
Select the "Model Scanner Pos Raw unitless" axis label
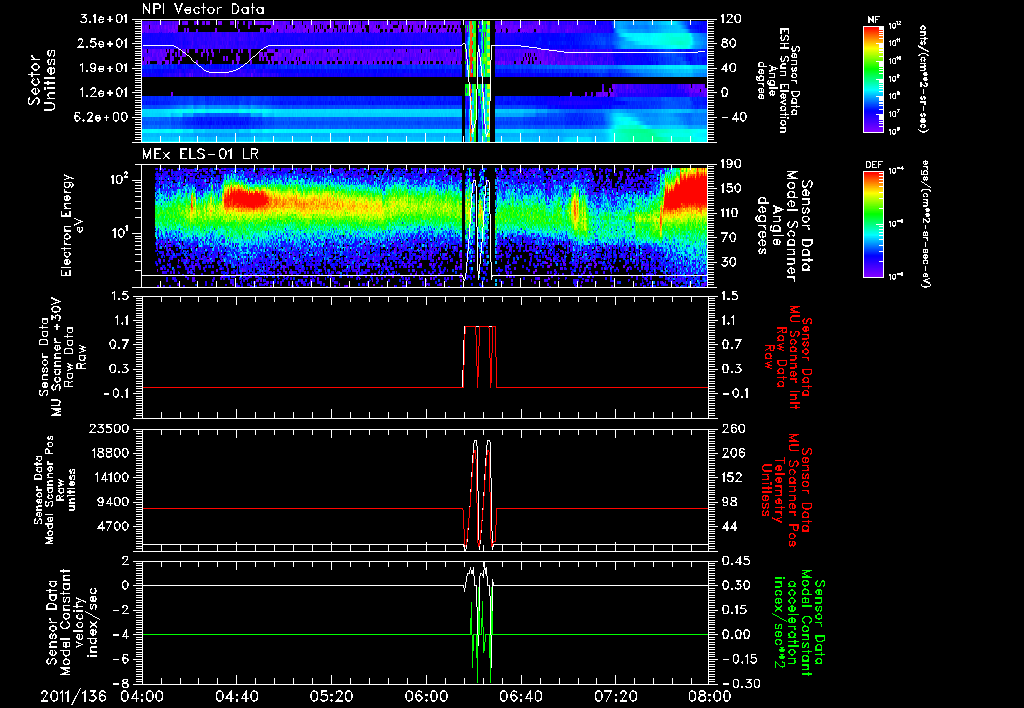tap(54, 490)
